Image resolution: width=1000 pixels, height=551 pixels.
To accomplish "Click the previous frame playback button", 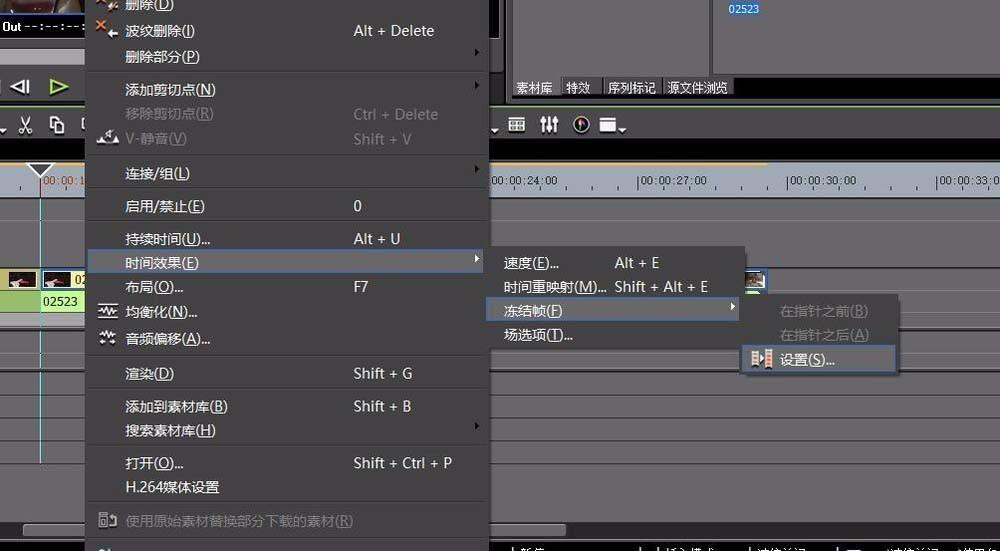I will pos(20,87).
